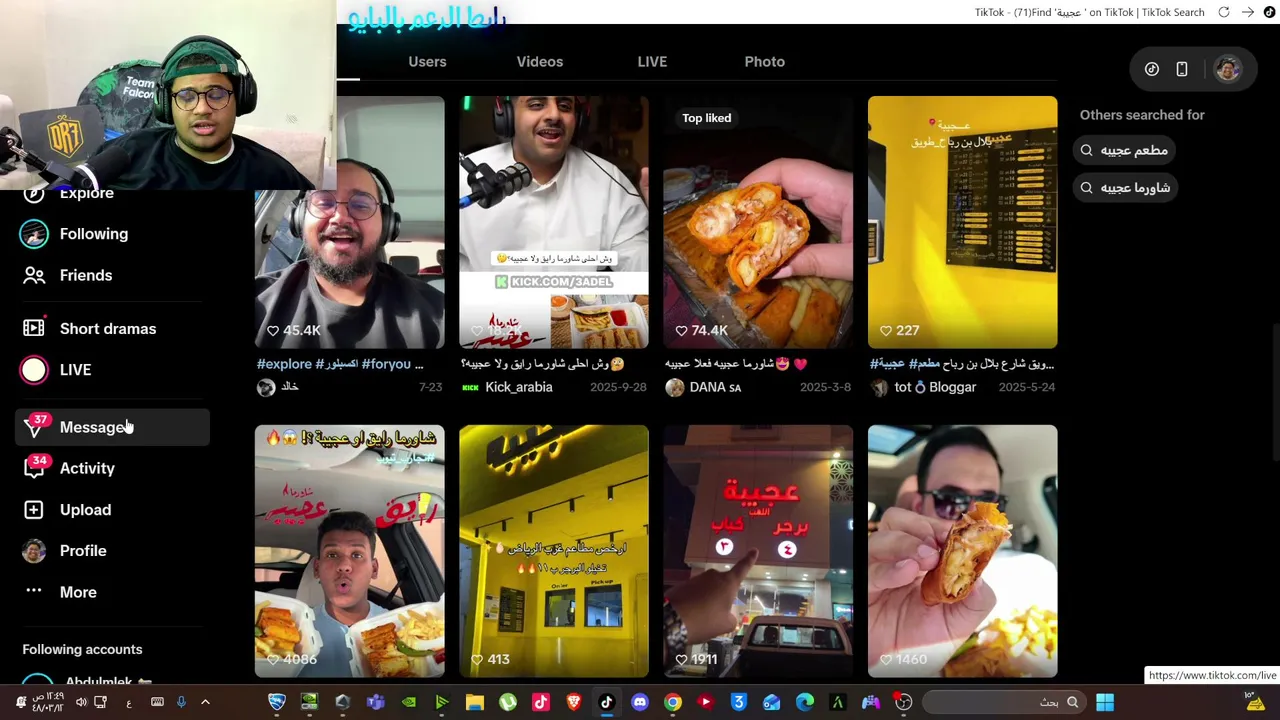
Task: Switch to the Videos tab
Action: click(x=540, y=62)
